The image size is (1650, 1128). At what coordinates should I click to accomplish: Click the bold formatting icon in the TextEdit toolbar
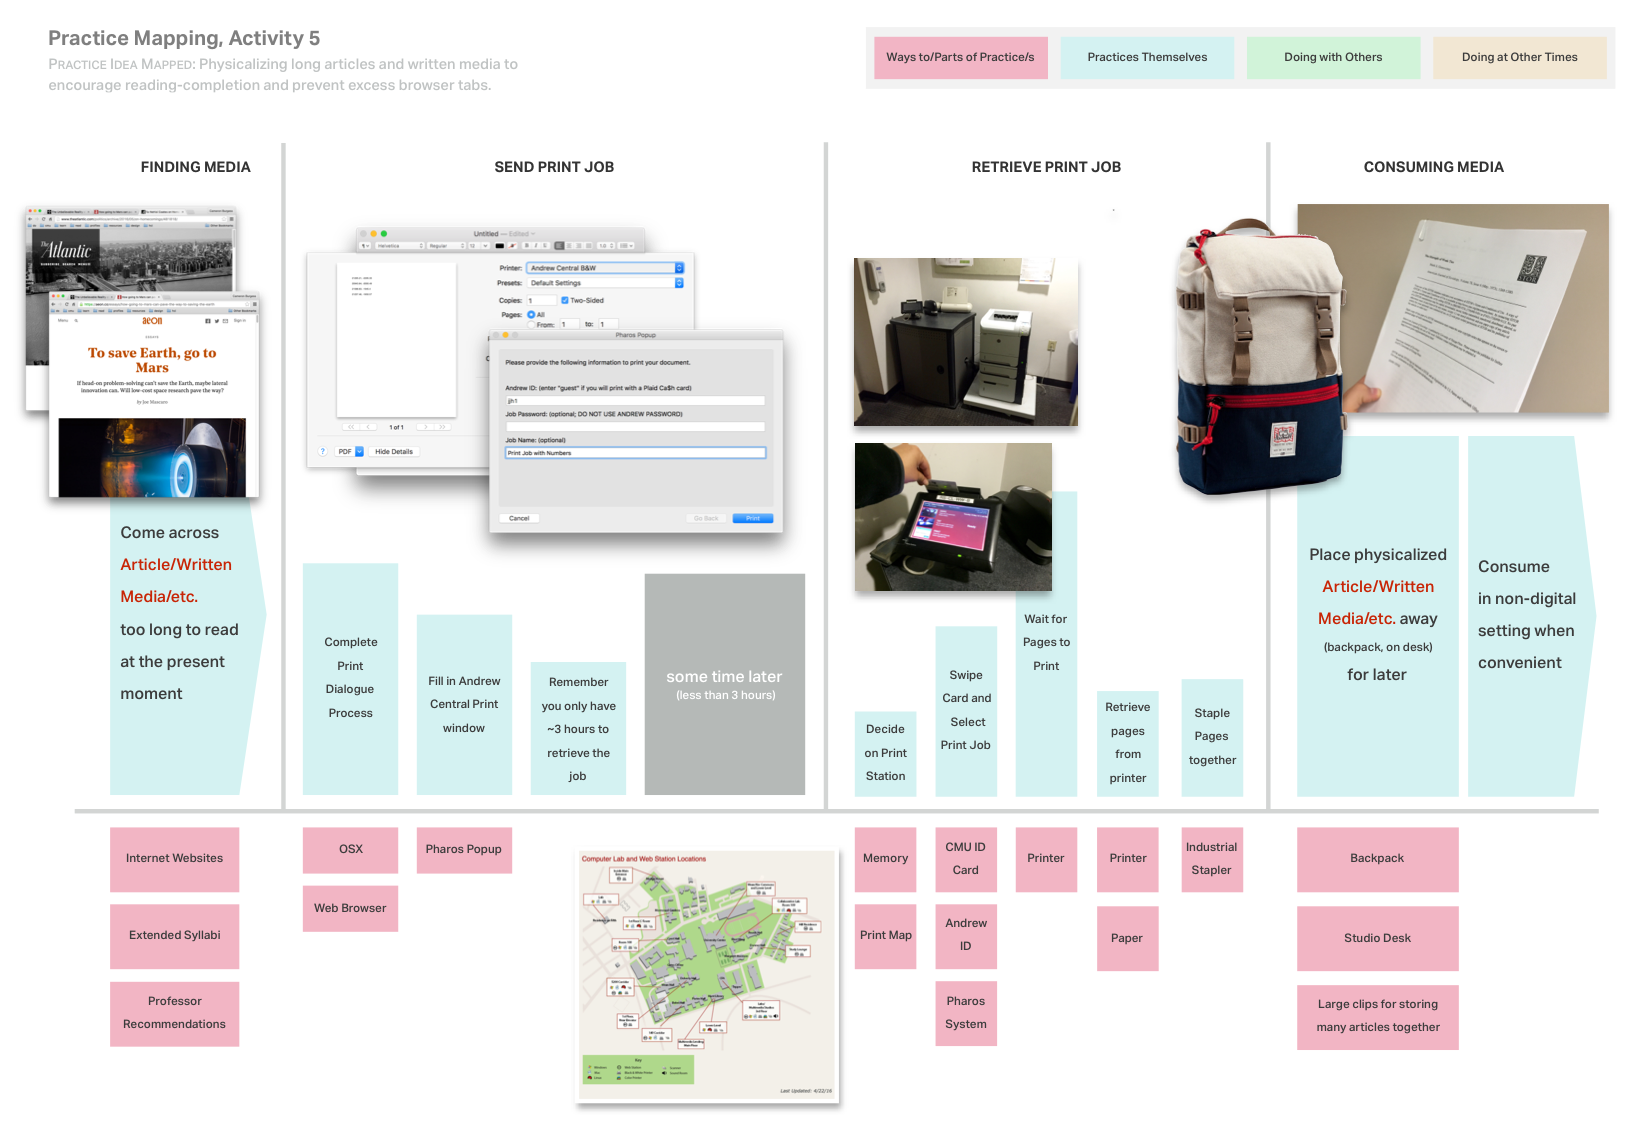pos(527,246)
